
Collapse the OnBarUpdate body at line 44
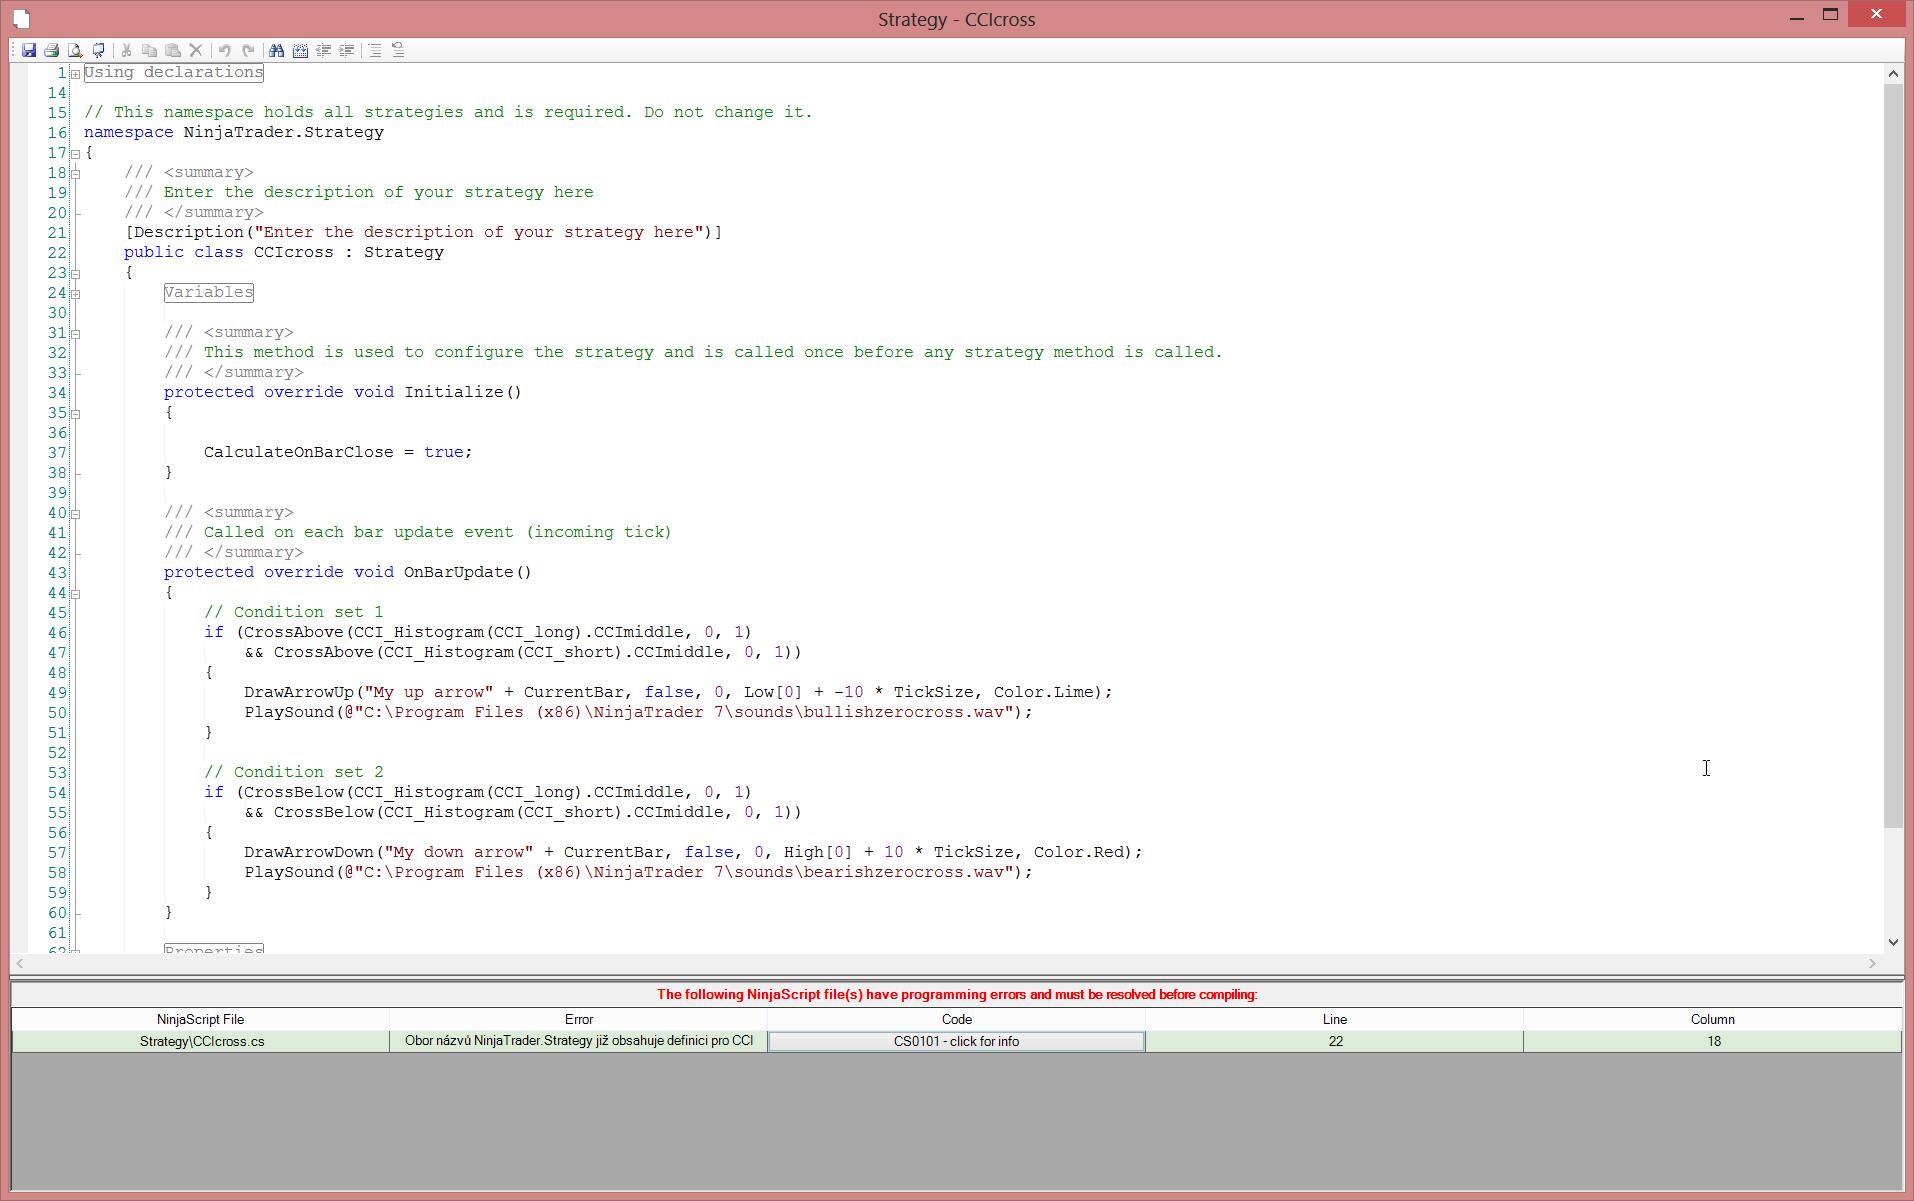(75, 593)
